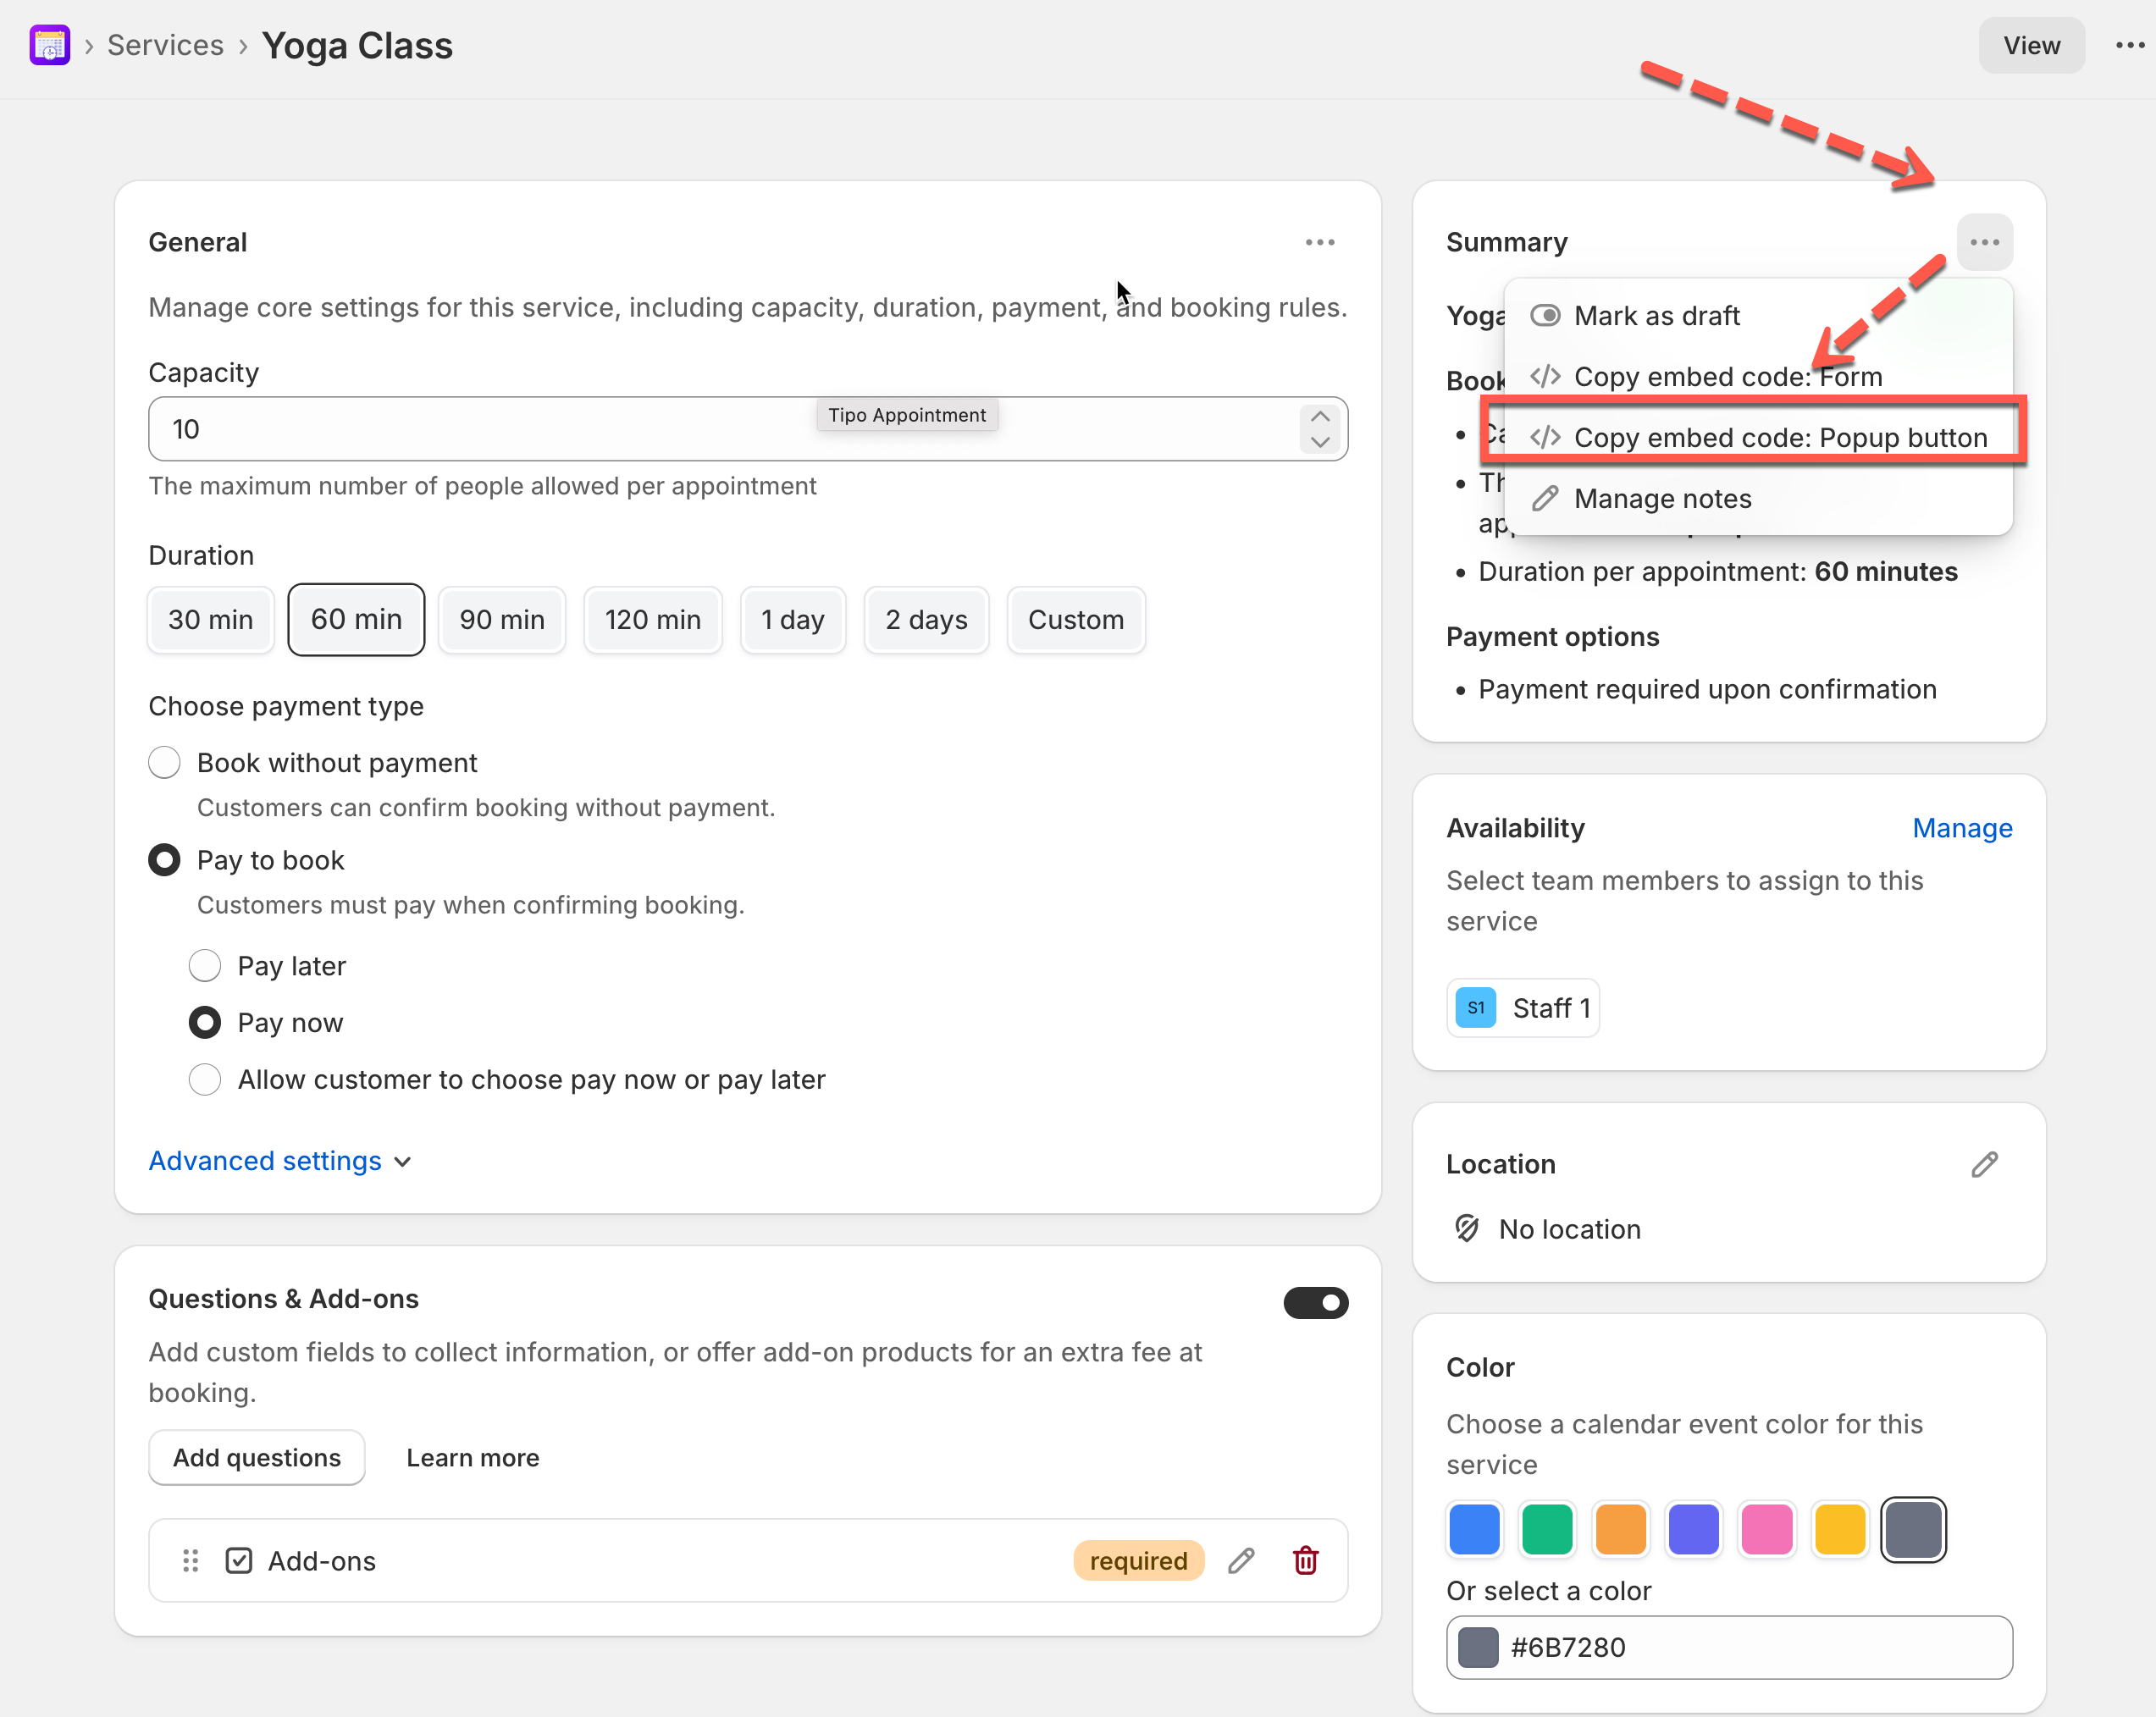Screen dimensions: 2156x1717
Task: Open the General section three-dot menu
Action: 1319,242
